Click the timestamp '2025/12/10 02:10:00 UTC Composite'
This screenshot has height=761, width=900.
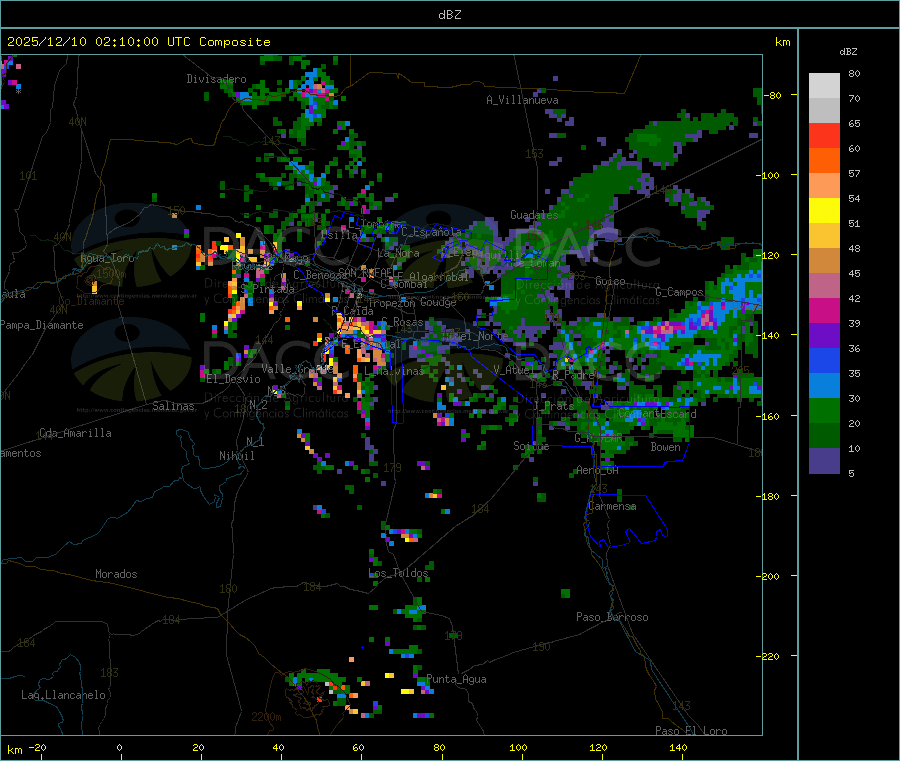click(x=138, y=42)
